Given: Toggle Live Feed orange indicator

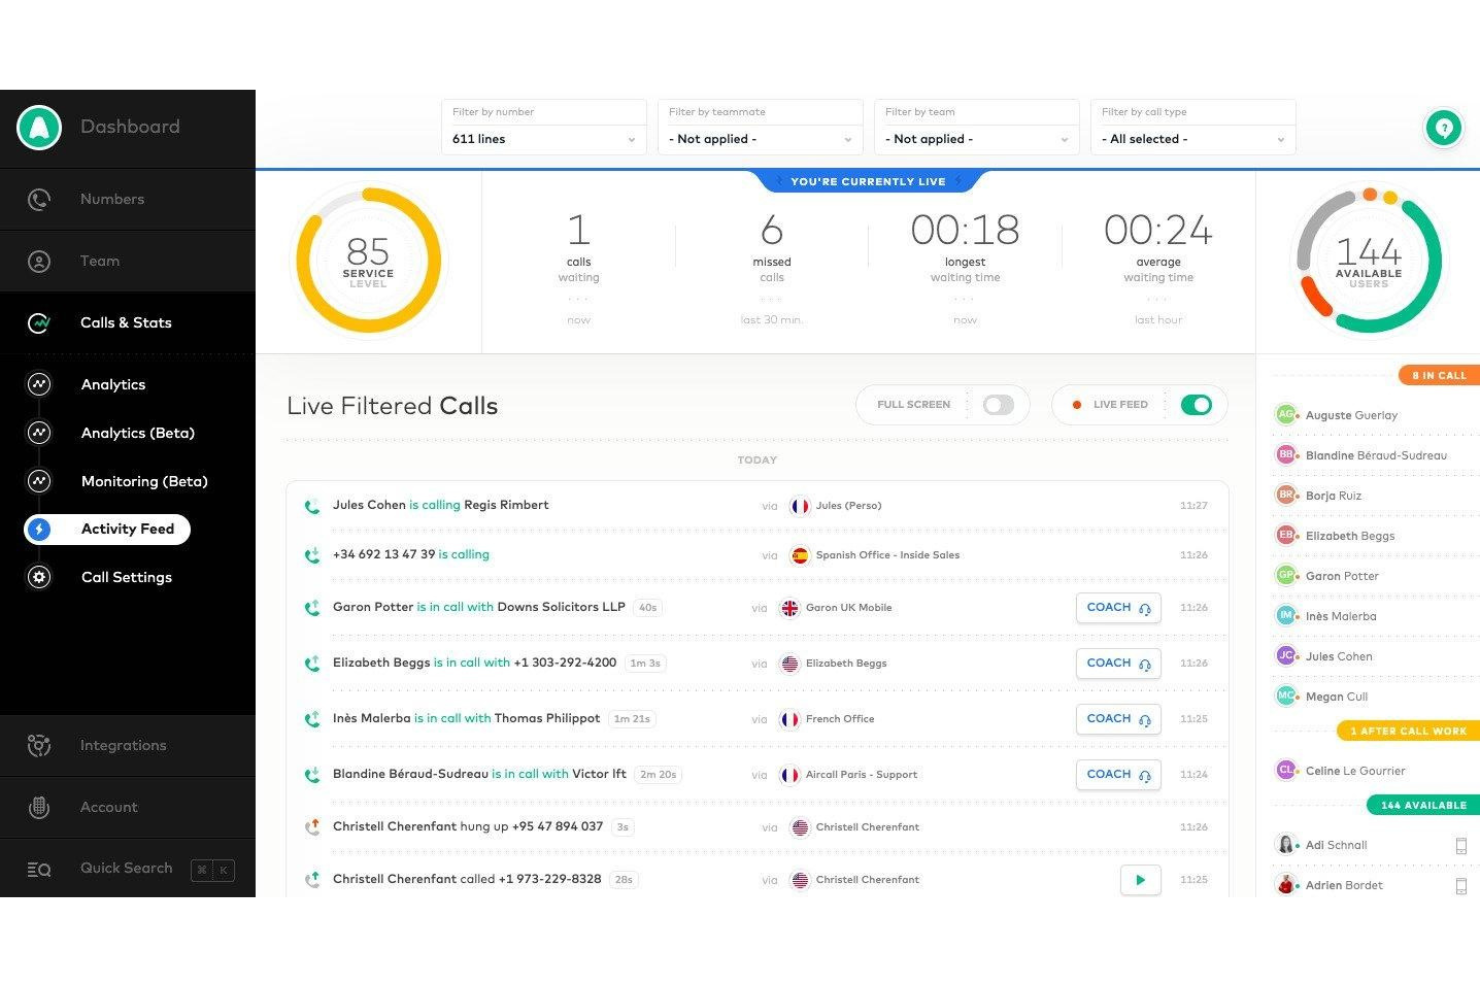Looking at the screenshot, I should pos(1077,404).
